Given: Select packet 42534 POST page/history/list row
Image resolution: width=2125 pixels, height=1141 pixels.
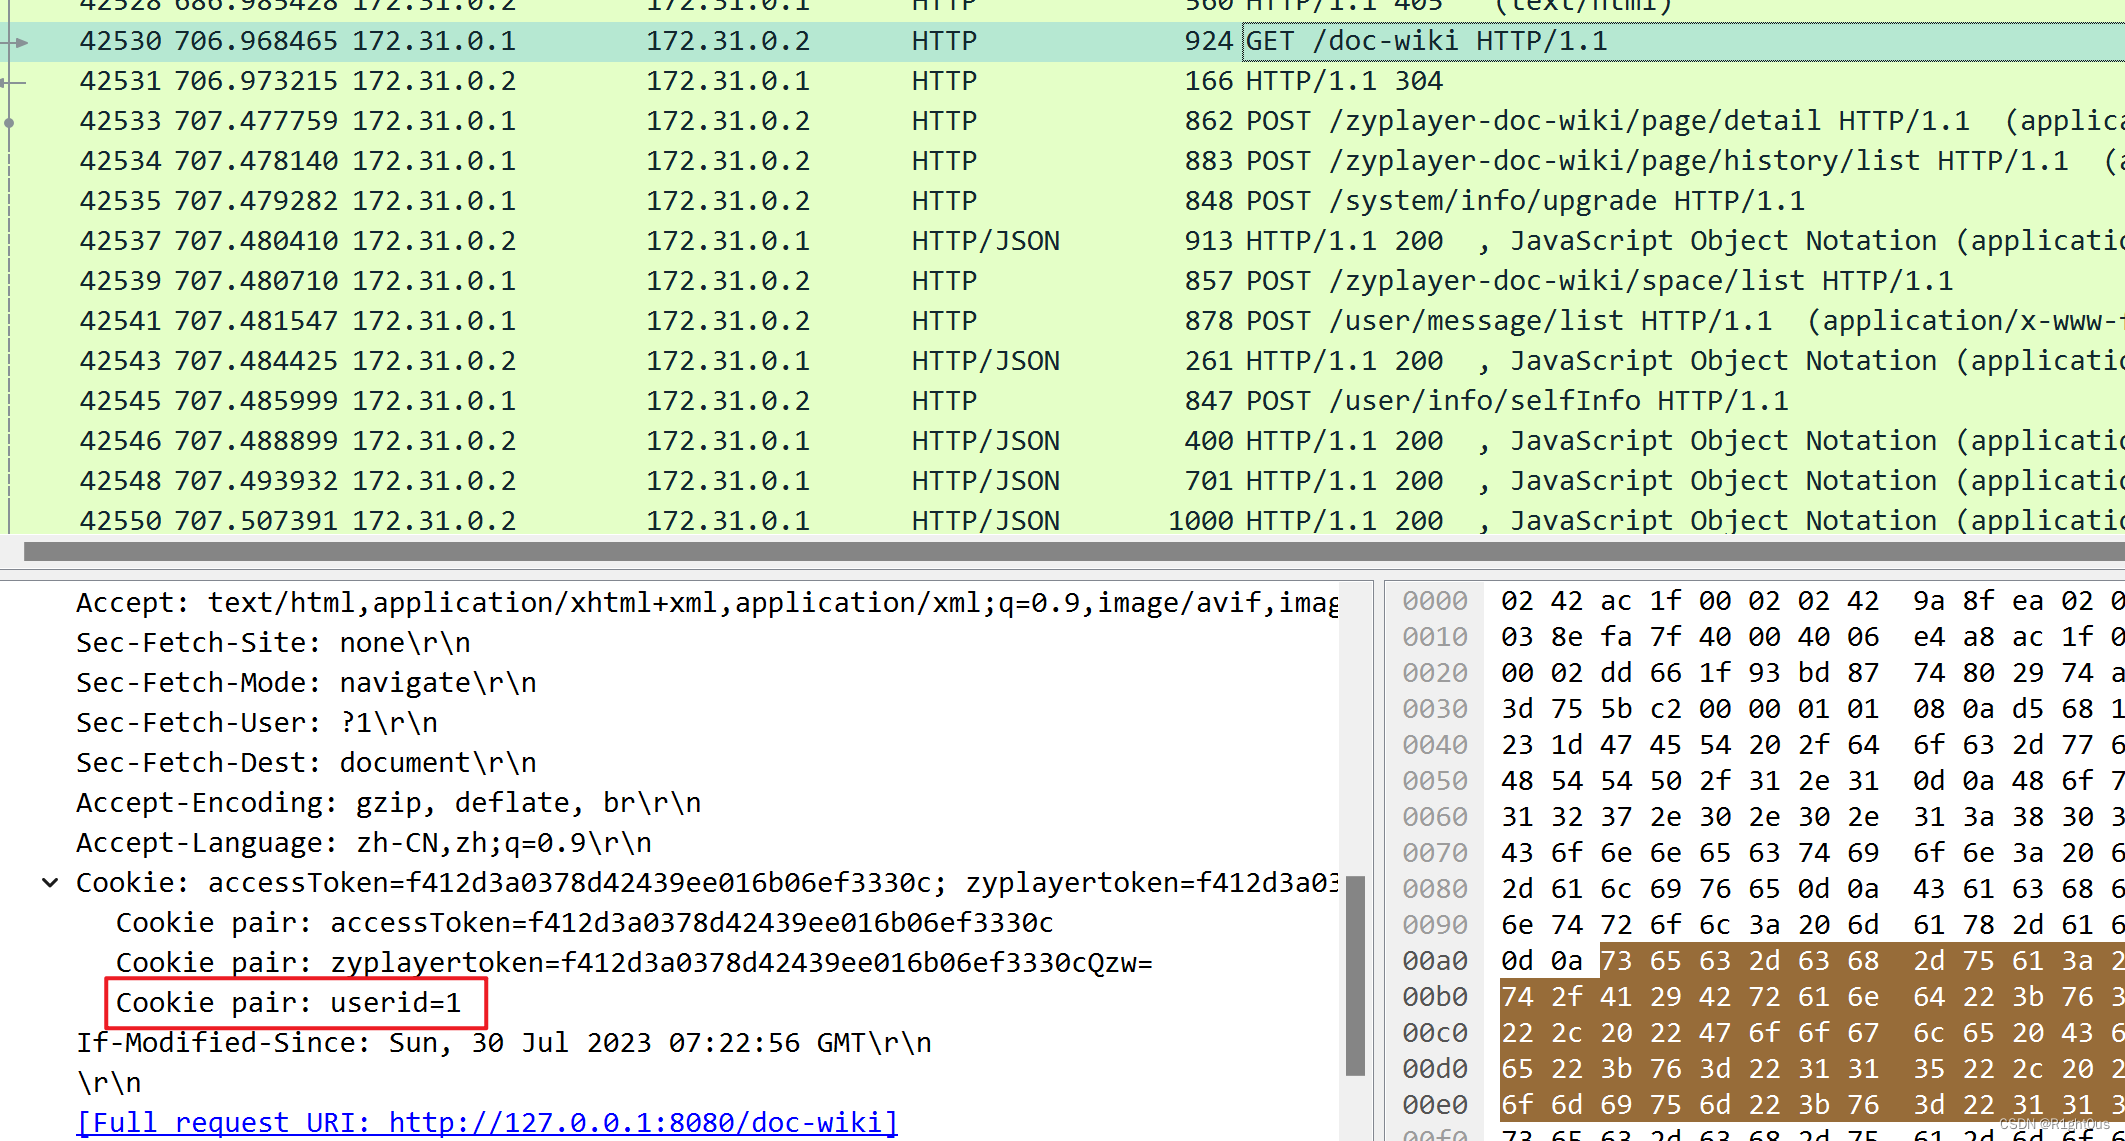Looking at the screenshot, I should tap(1062, 161).
